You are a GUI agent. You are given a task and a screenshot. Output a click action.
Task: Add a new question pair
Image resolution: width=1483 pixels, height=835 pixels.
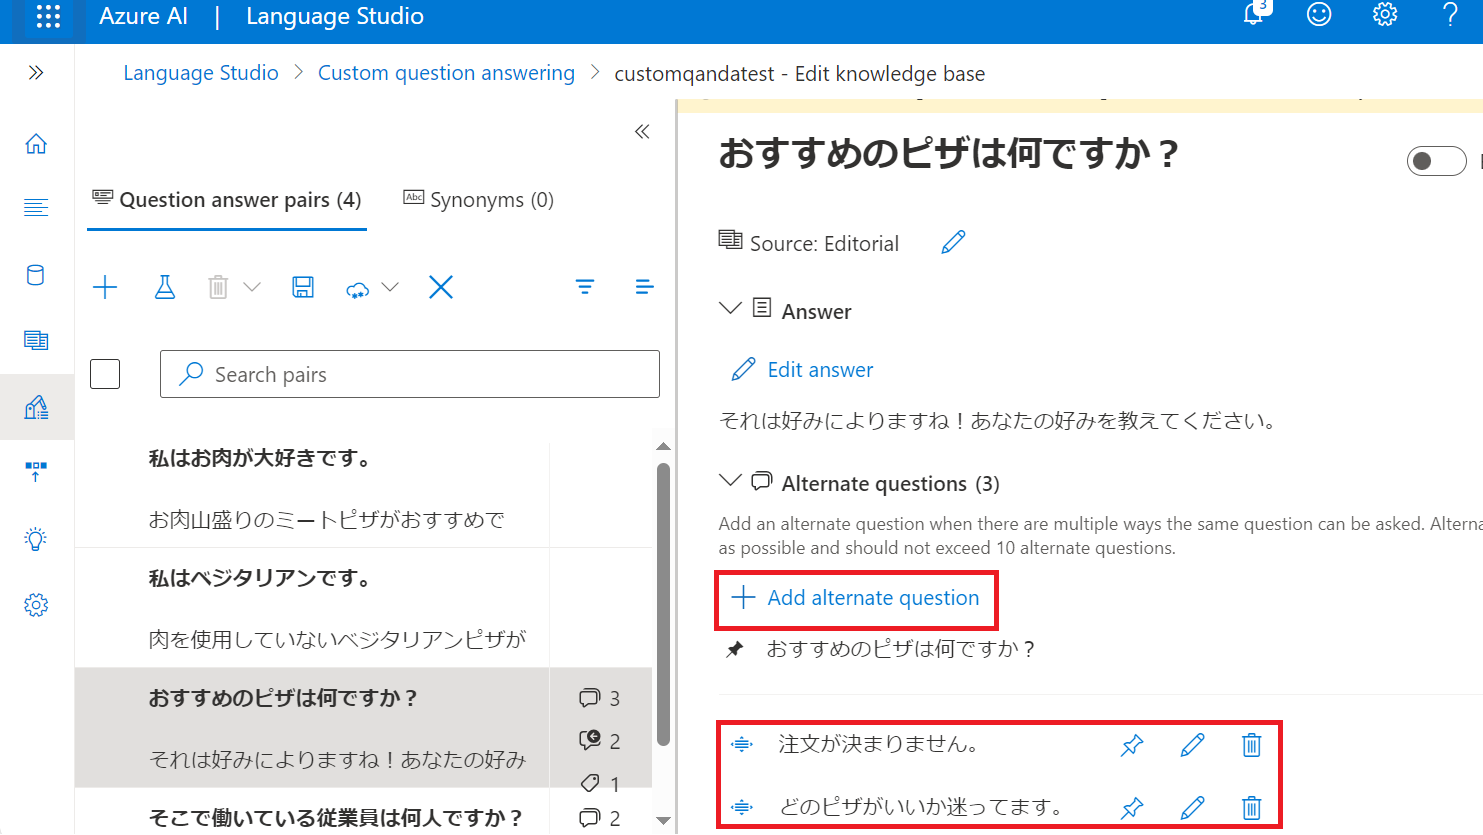(105, 288)
